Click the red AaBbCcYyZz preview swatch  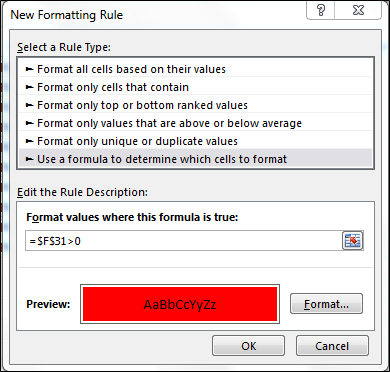pyautogui.click(x=180, y=304)
